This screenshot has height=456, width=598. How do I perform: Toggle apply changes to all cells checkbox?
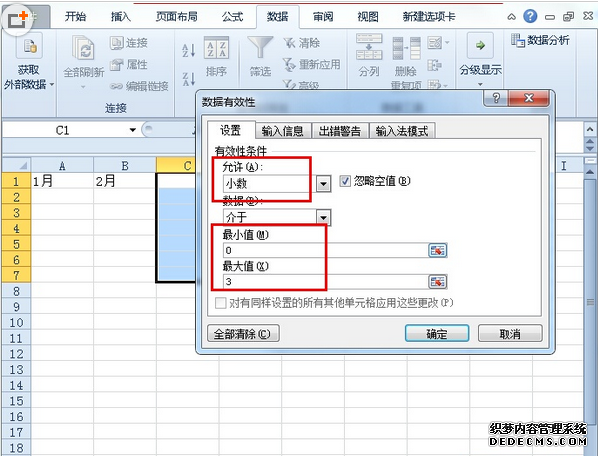click(x=220, y=303)
